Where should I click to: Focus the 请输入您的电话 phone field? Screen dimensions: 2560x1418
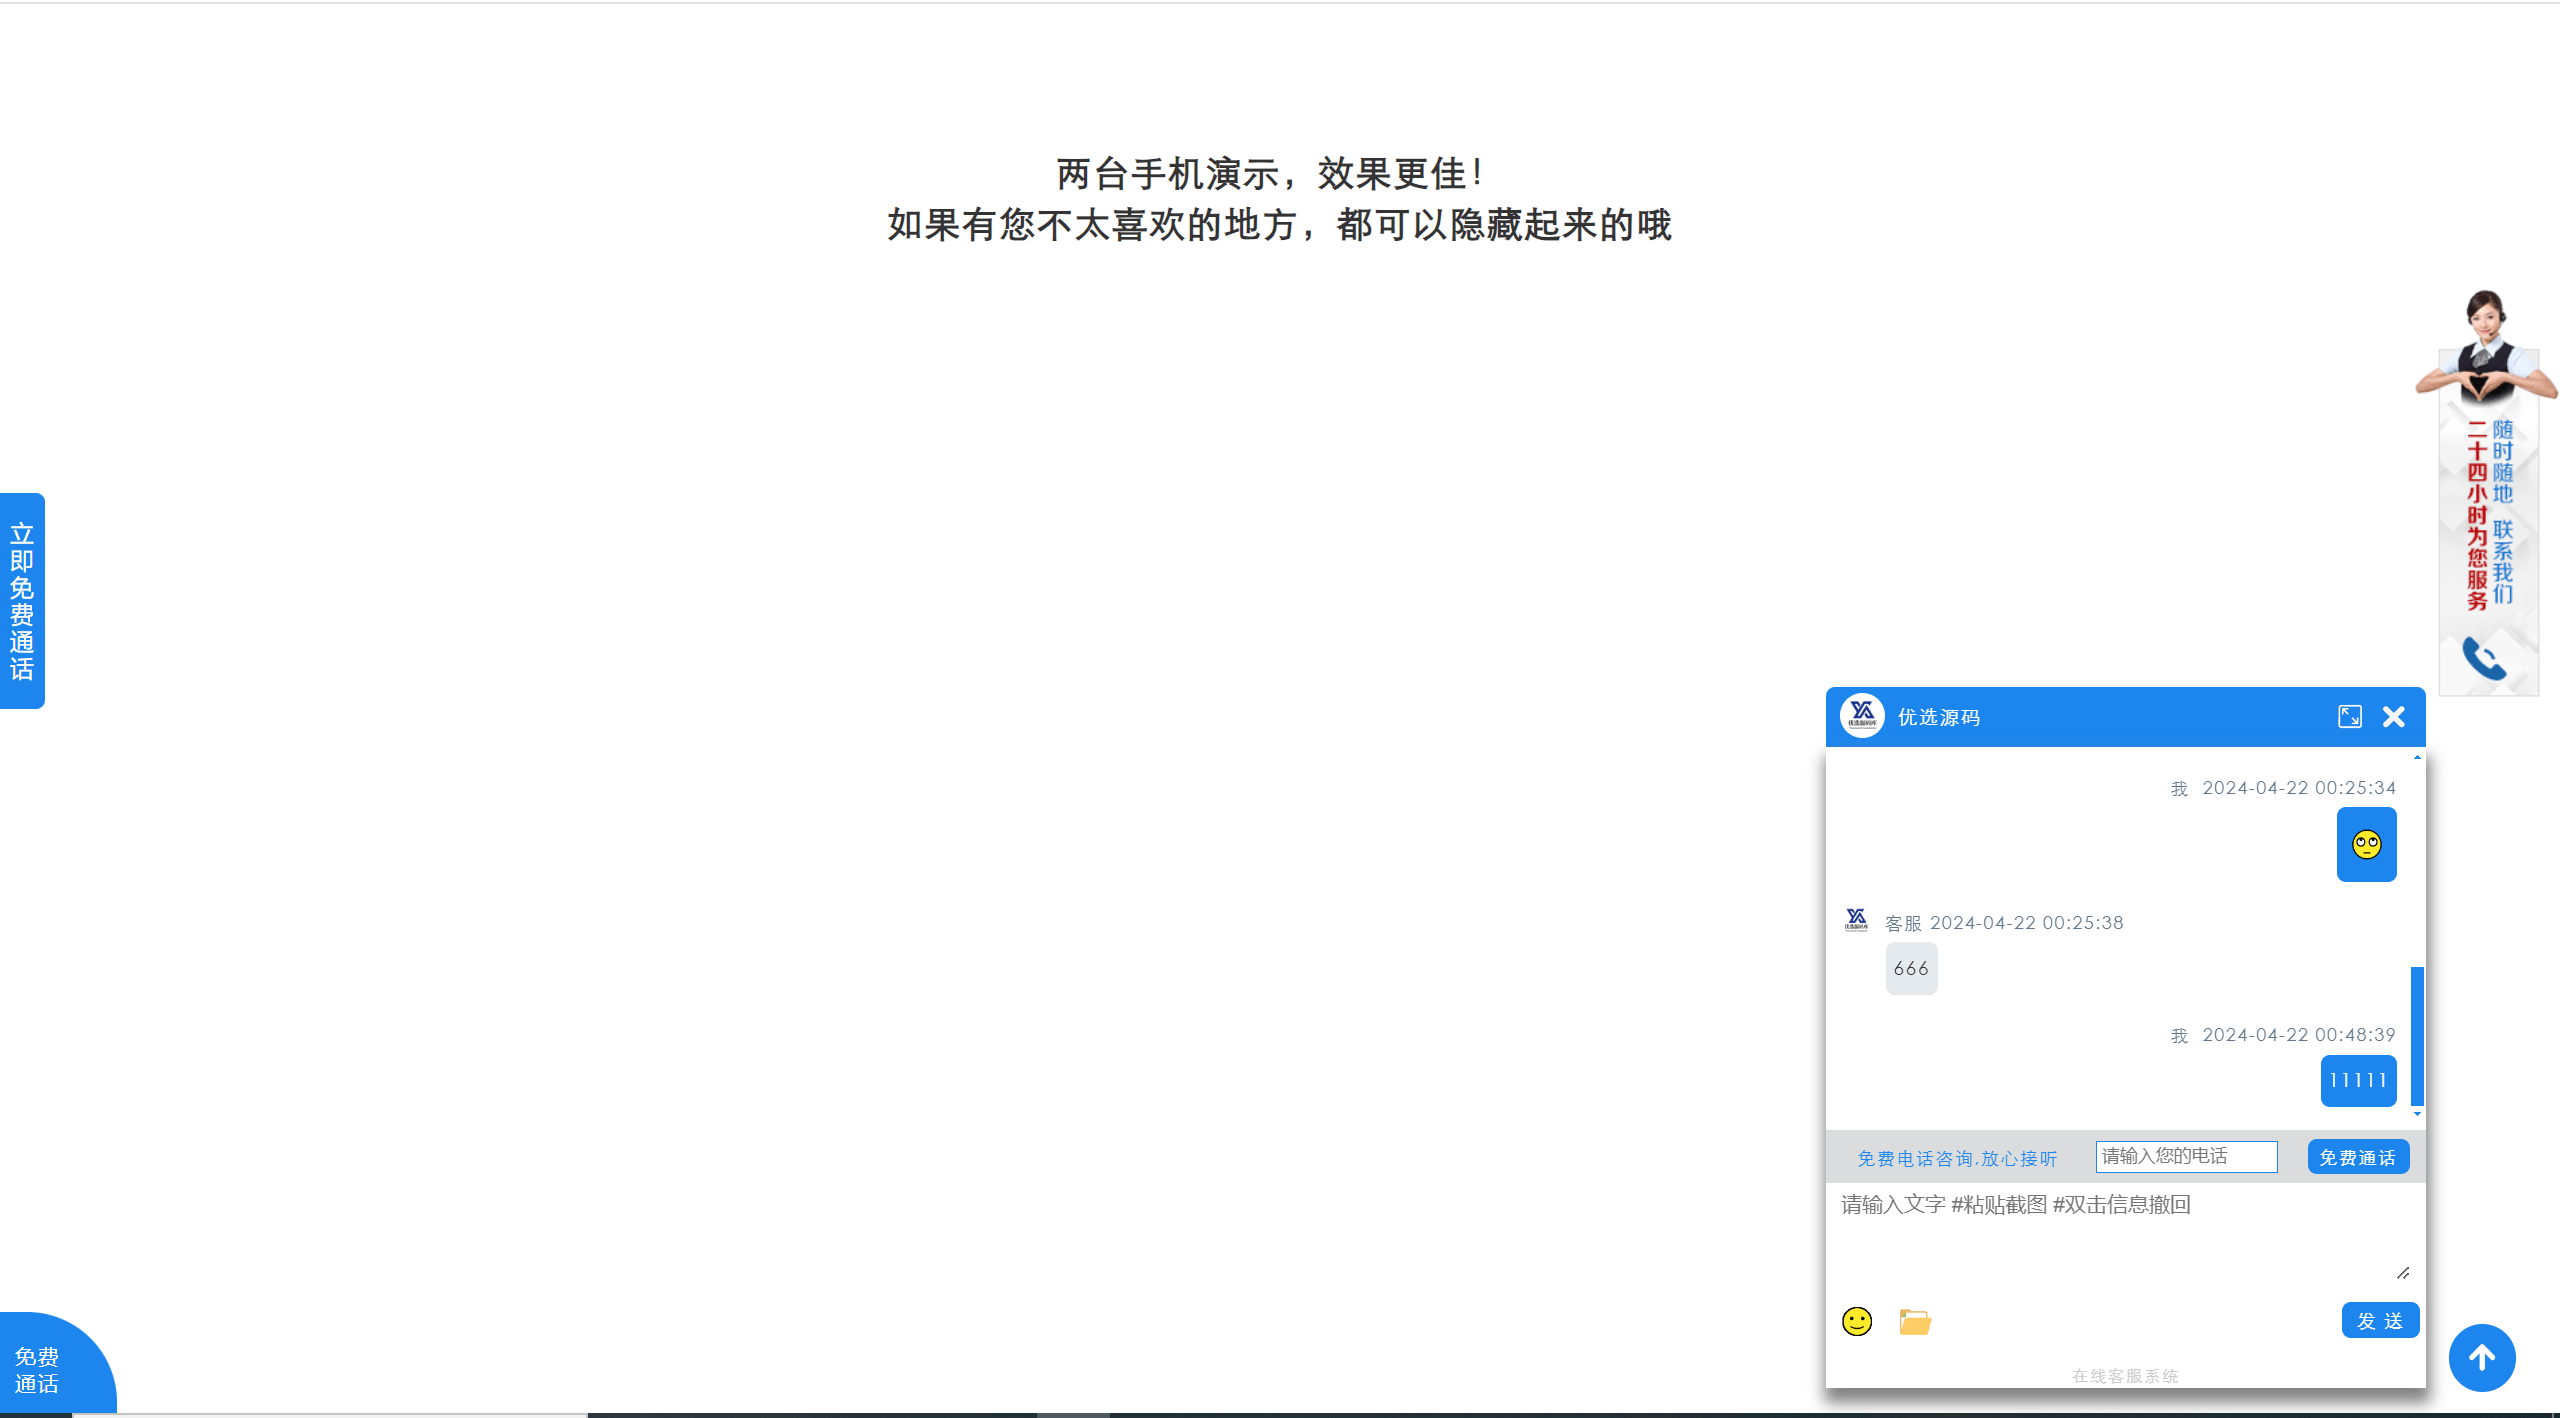click(x=2186, y=1156)
